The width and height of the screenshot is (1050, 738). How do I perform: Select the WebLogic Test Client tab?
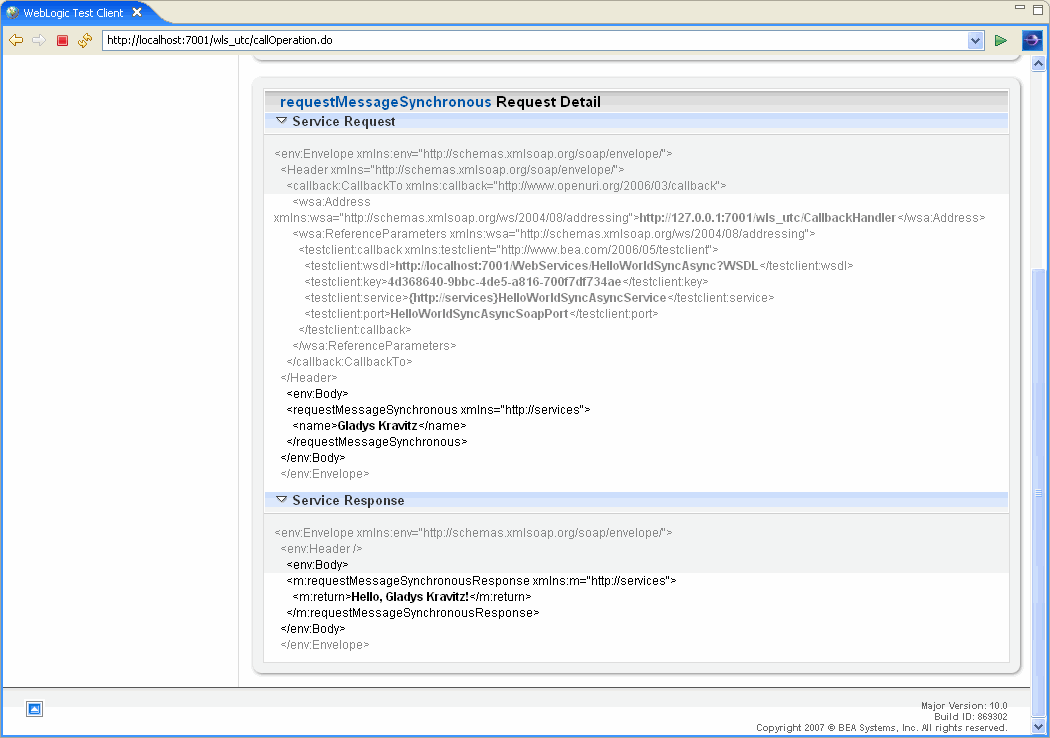click(x=74, y=13)
